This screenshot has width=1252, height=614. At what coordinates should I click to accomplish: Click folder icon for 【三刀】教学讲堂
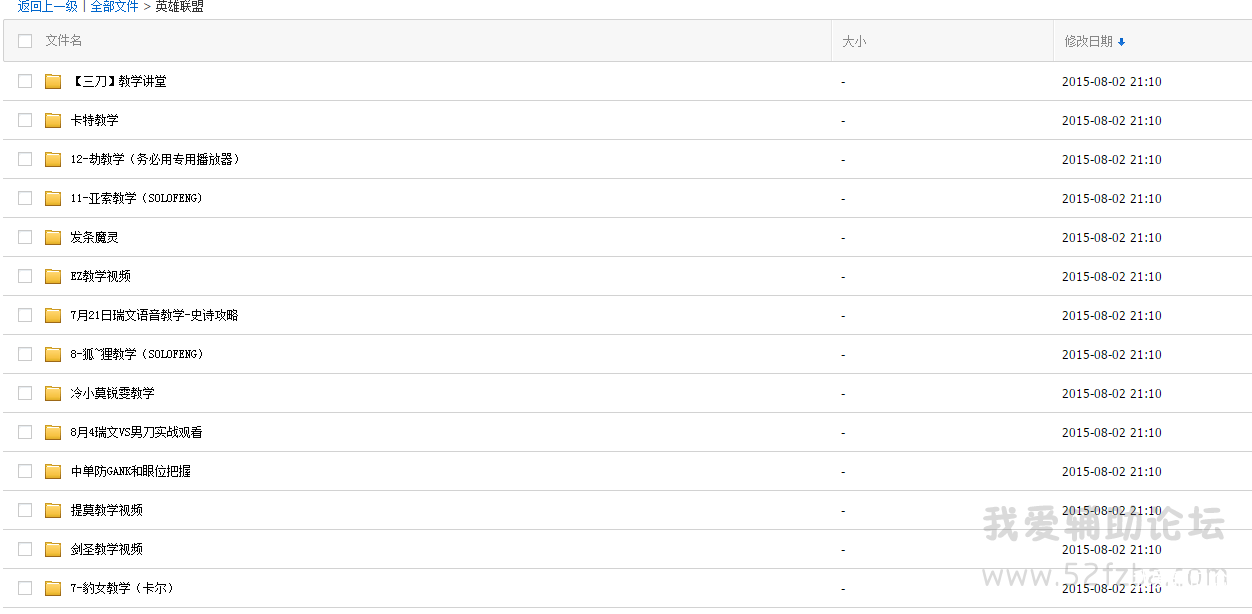point(53,81)
